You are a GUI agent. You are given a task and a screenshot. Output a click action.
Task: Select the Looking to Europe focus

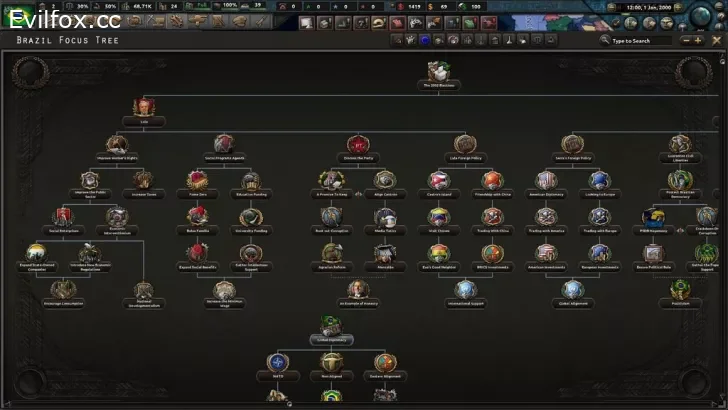pyautogui.click(x=598, y=179)
